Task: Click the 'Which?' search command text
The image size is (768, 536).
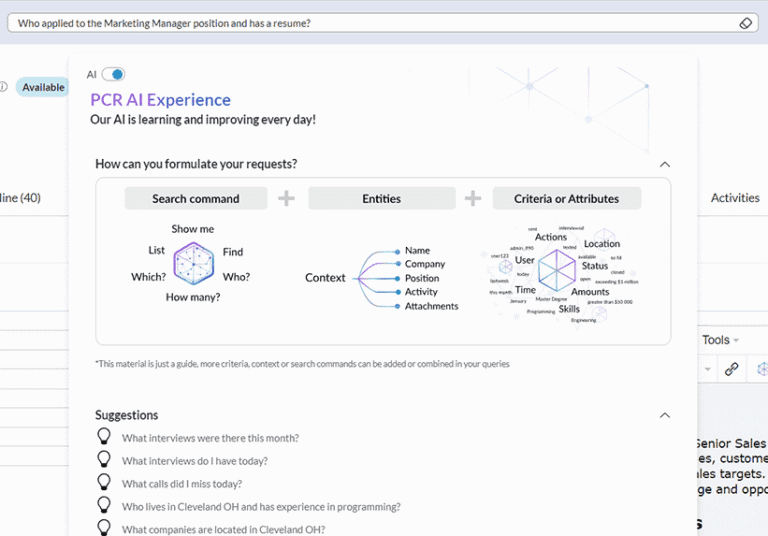Action: tap(148, 277)
